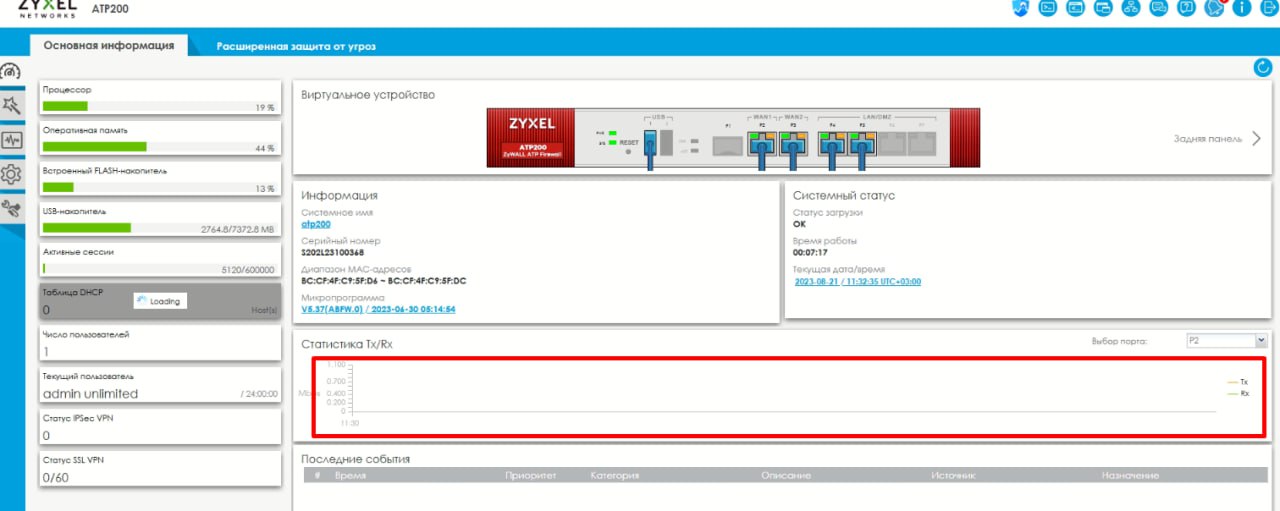Click the Rx legend entry in chart
The width and height of the screenshot is (1280, 511).
(x=1237, y=393)
